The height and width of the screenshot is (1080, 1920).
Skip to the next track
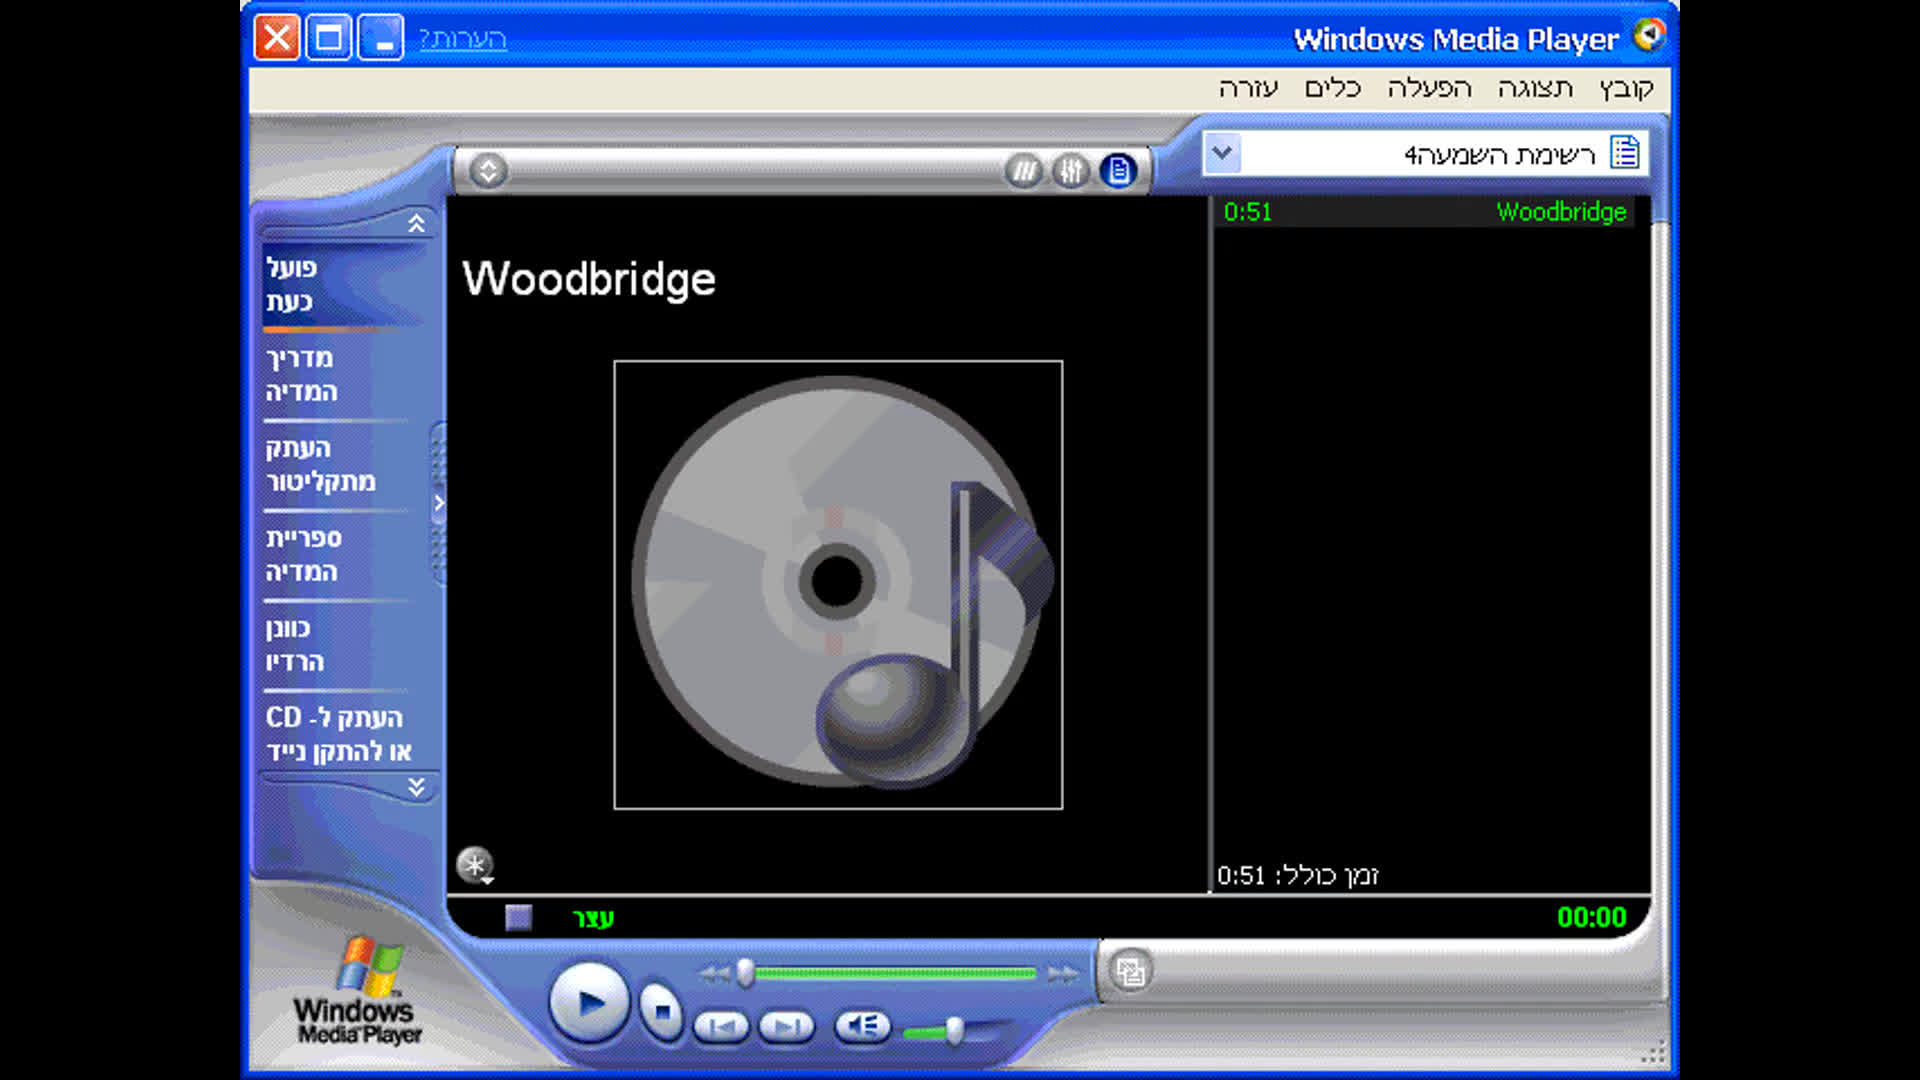pyautogui.click(x=787, y=1027)
